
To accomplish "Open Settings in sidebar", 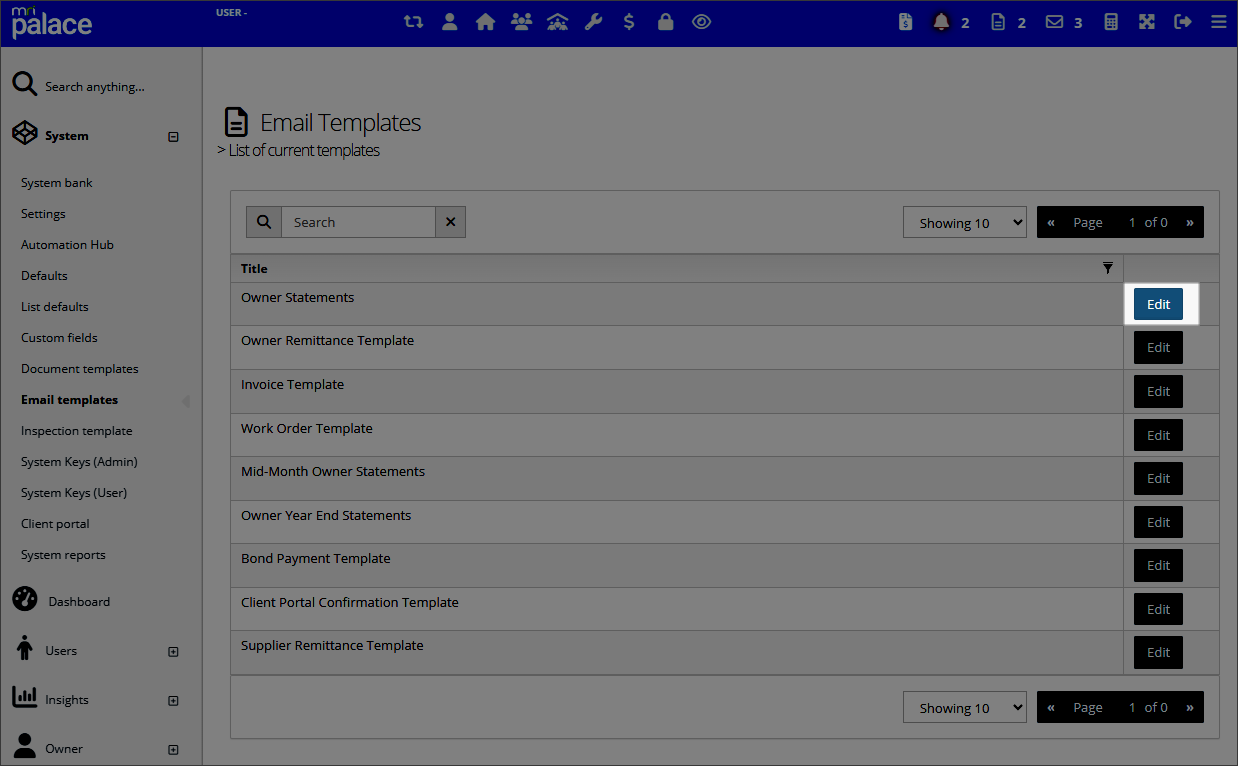I will pos(43,214).
